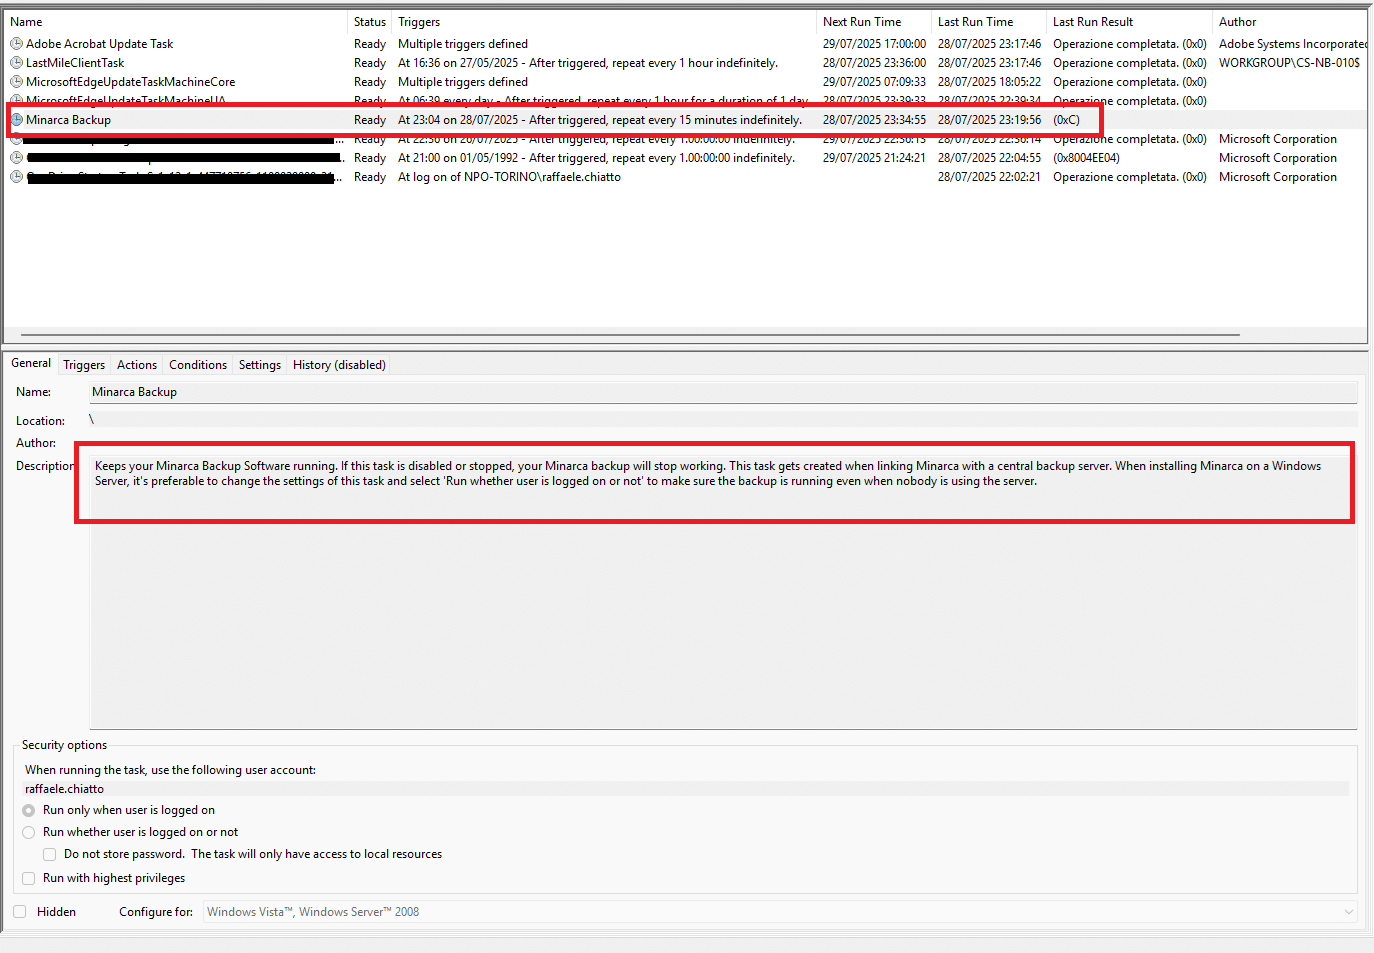Image resolution: width=1374 pixels, height=953 pixels.
Task: Select the MicrosoftEdgeUpdateTaskMachineCore task name
Action: coord(131,82)
